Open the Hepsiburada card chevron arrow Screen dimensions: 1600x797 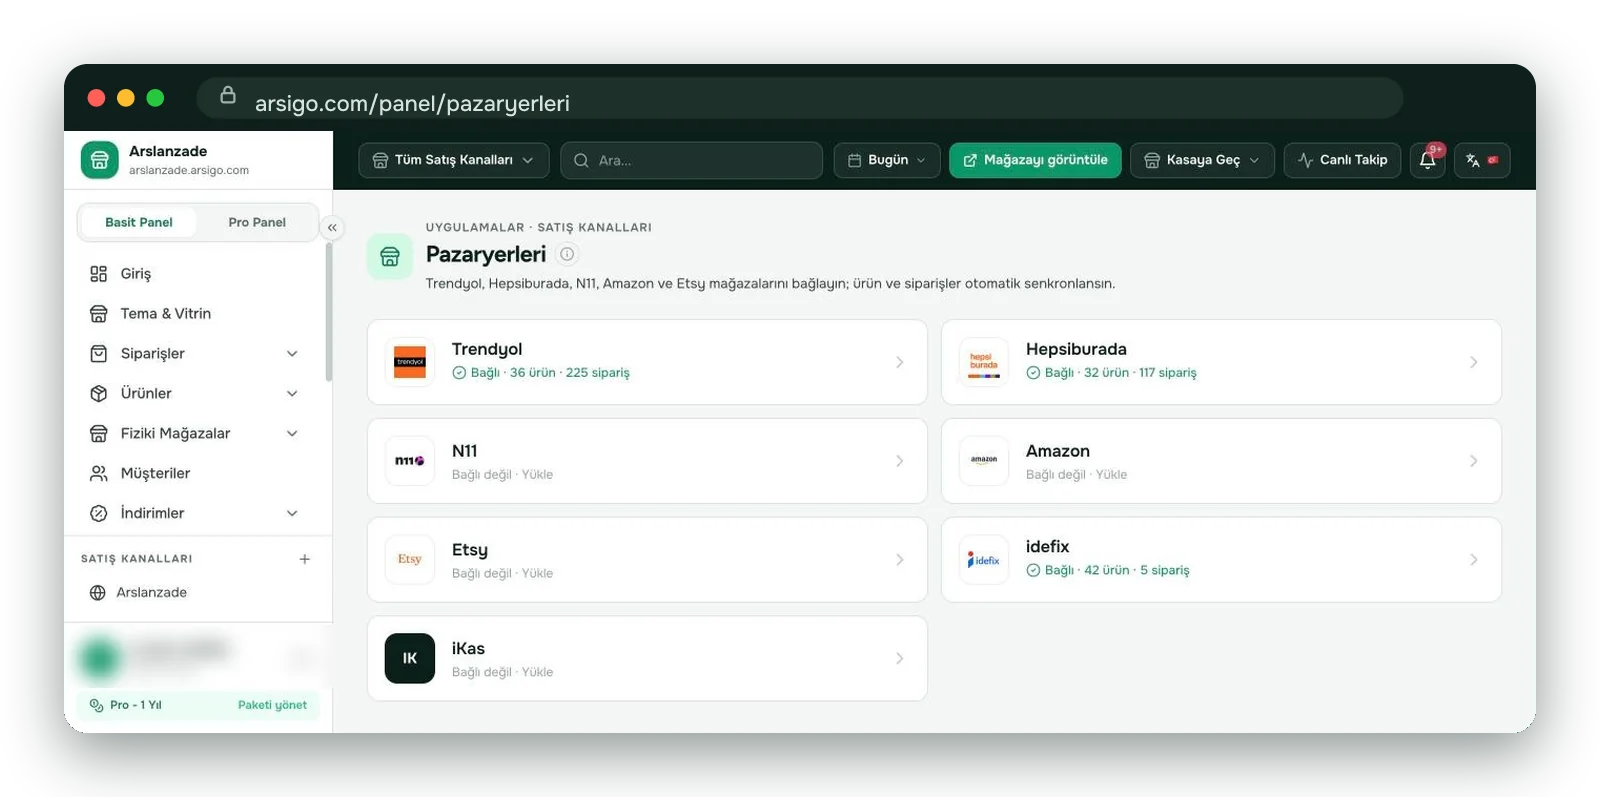coord(1474,362)
